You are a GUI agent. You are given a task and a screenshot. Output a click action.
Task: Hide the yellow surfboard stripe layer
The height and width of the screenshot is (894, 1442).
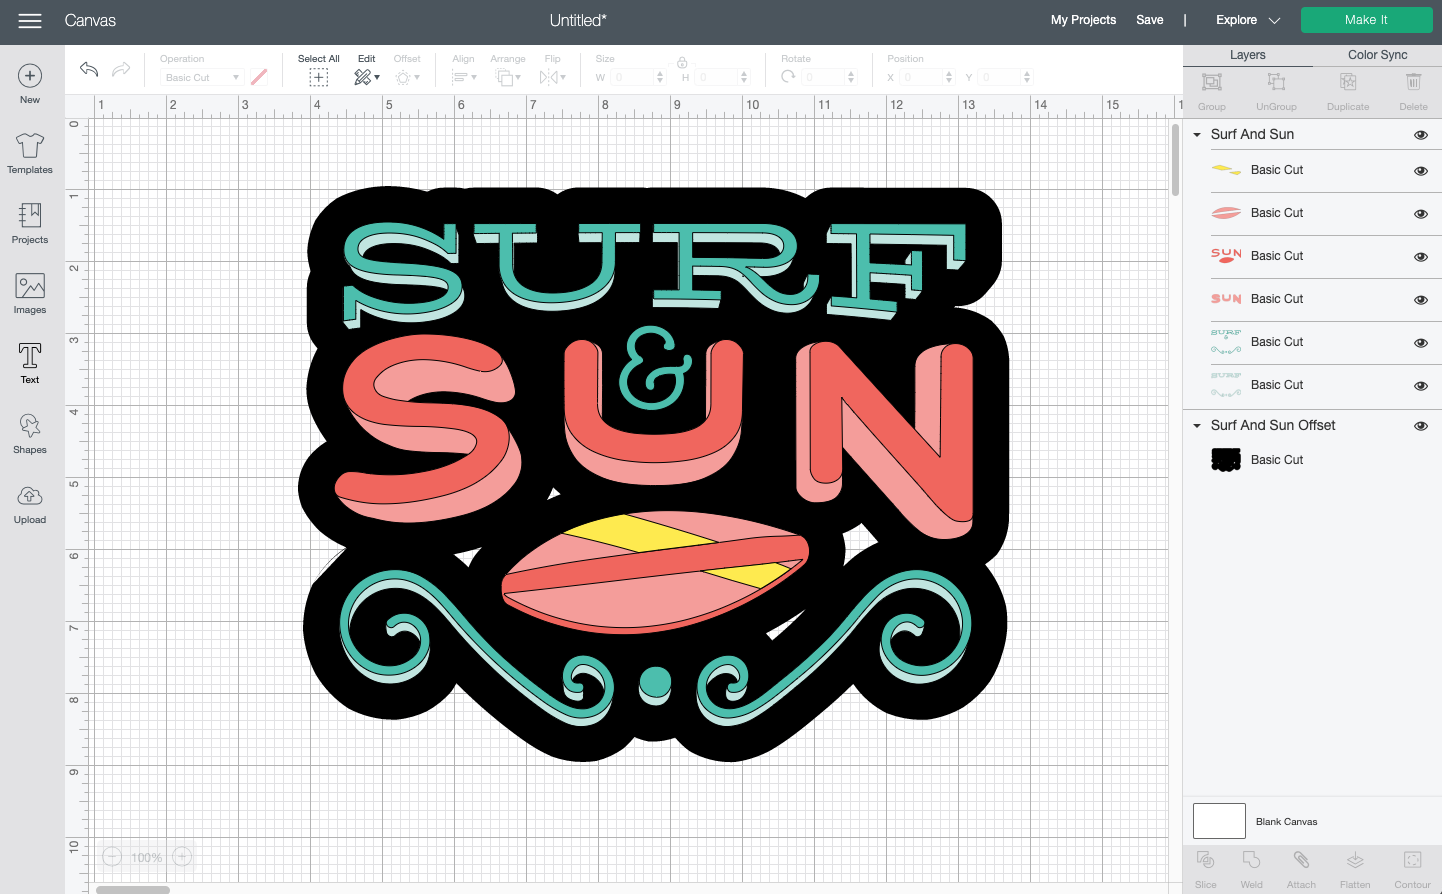click(1420, 171)
